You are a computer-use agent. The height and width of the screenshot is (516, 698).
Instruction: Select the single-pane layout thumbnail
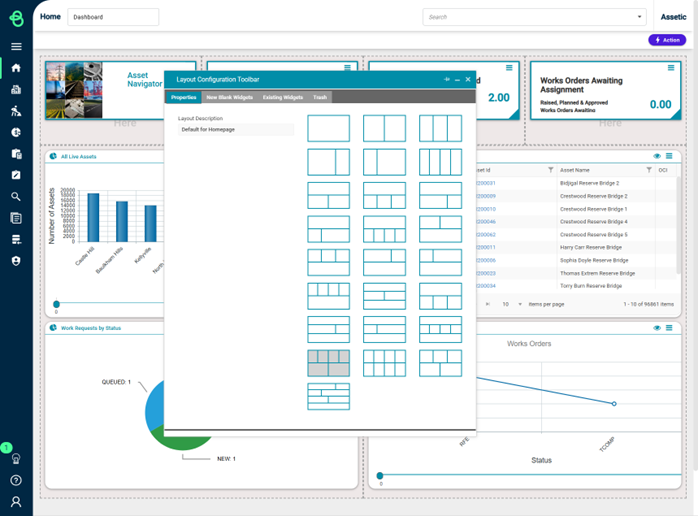(x=328, y=128)
